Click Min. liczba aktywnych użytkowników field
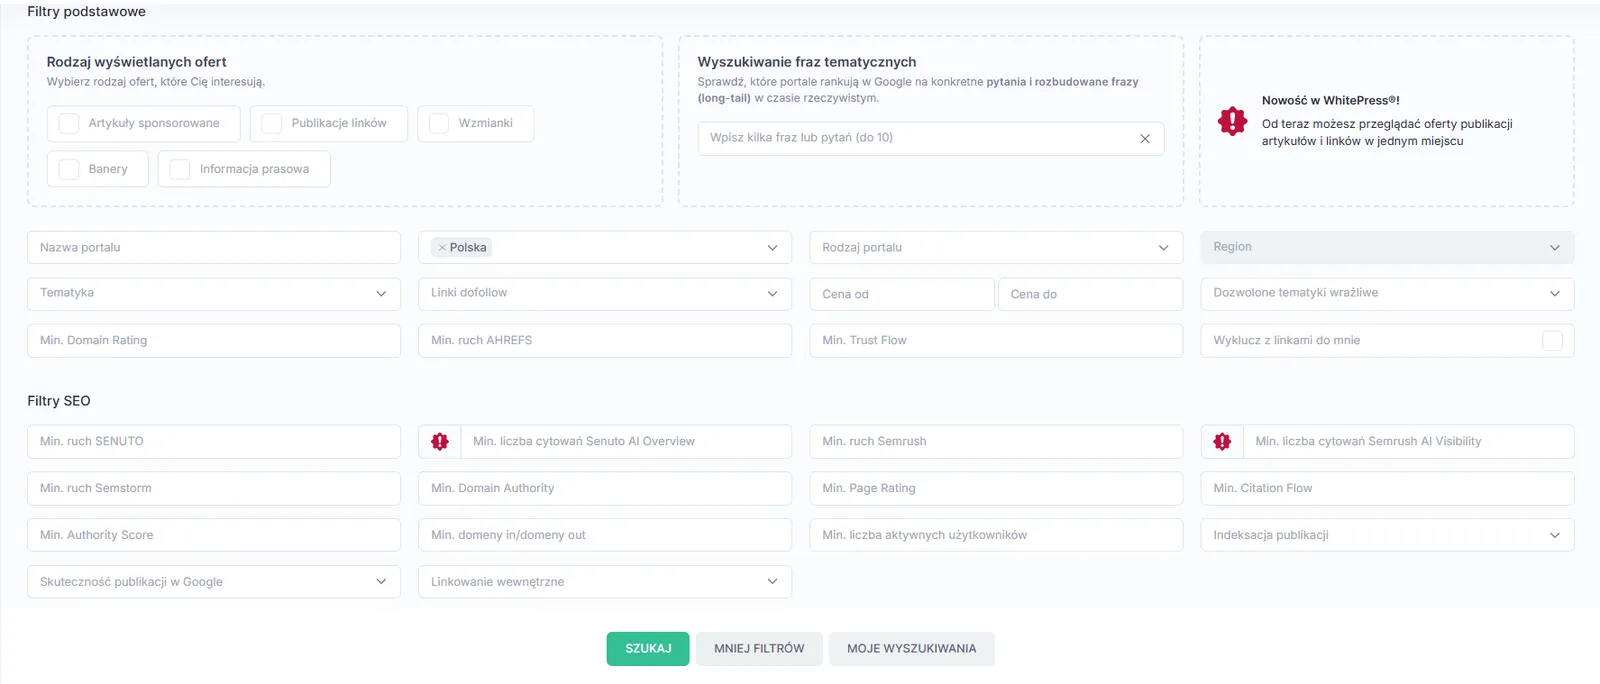The height and width of the screenshot is (684, 1600). click(996, 535)
